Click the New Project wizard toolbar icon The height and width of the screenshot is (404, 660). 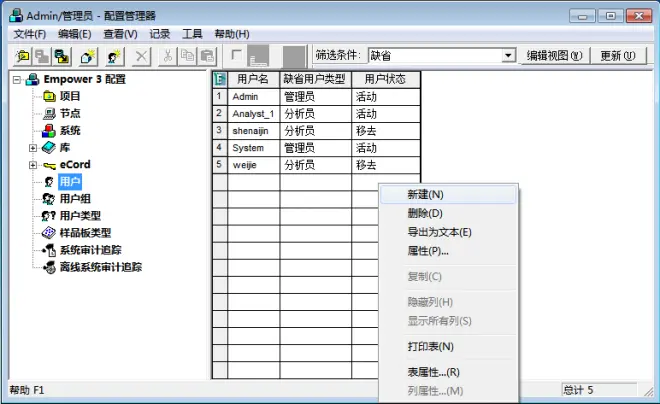[x=88, y=56]
